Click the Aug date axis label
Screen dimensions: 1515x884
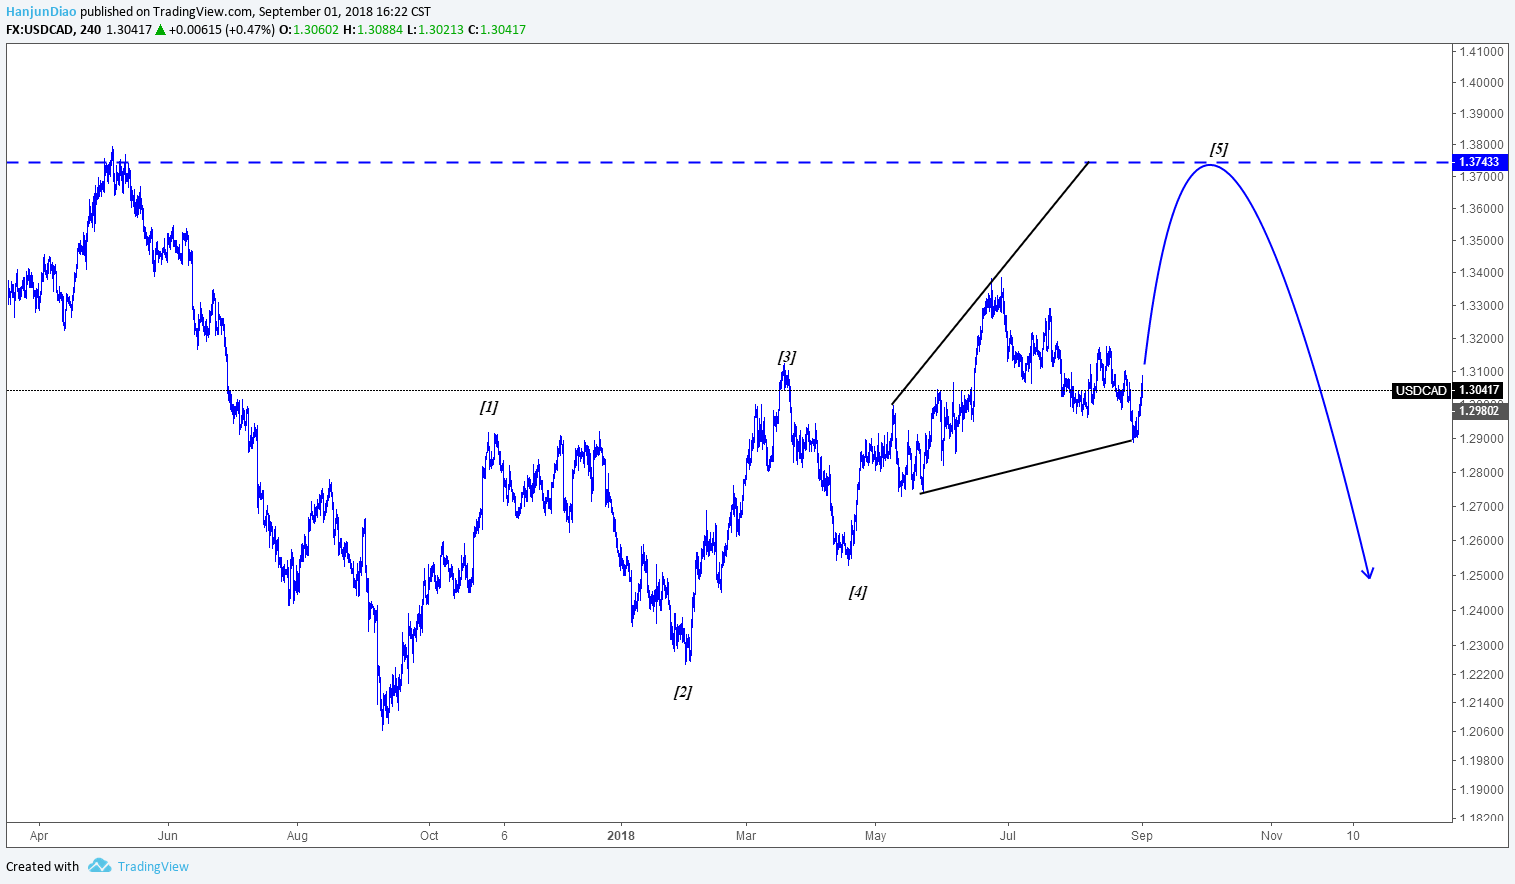click(x=297, y=836)
